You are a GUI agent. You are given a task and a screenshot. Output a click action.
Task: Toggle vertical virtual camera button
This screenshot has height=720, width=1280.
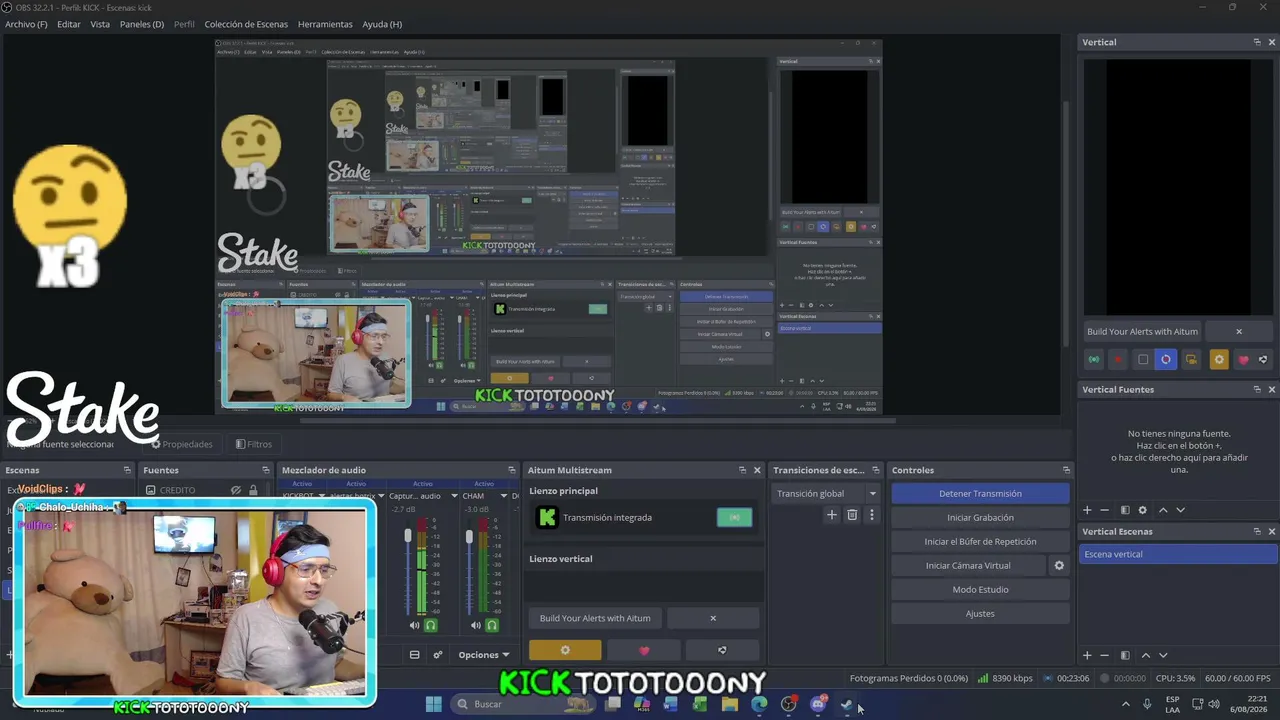click(x=1191, y=359)
